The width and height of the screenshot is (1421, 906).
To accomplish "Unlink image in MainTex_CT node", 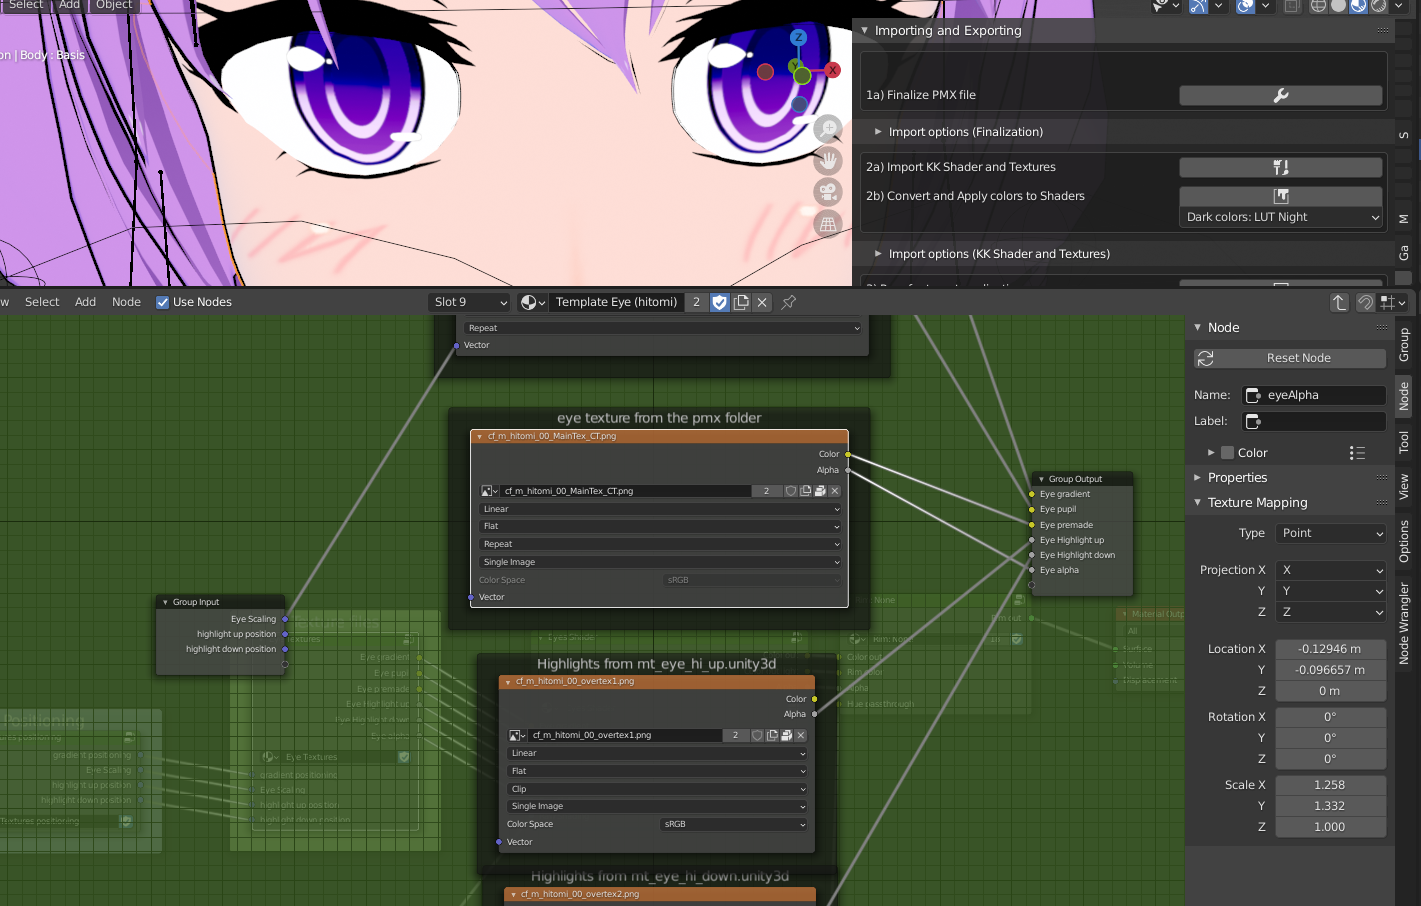I will point(835,491).
